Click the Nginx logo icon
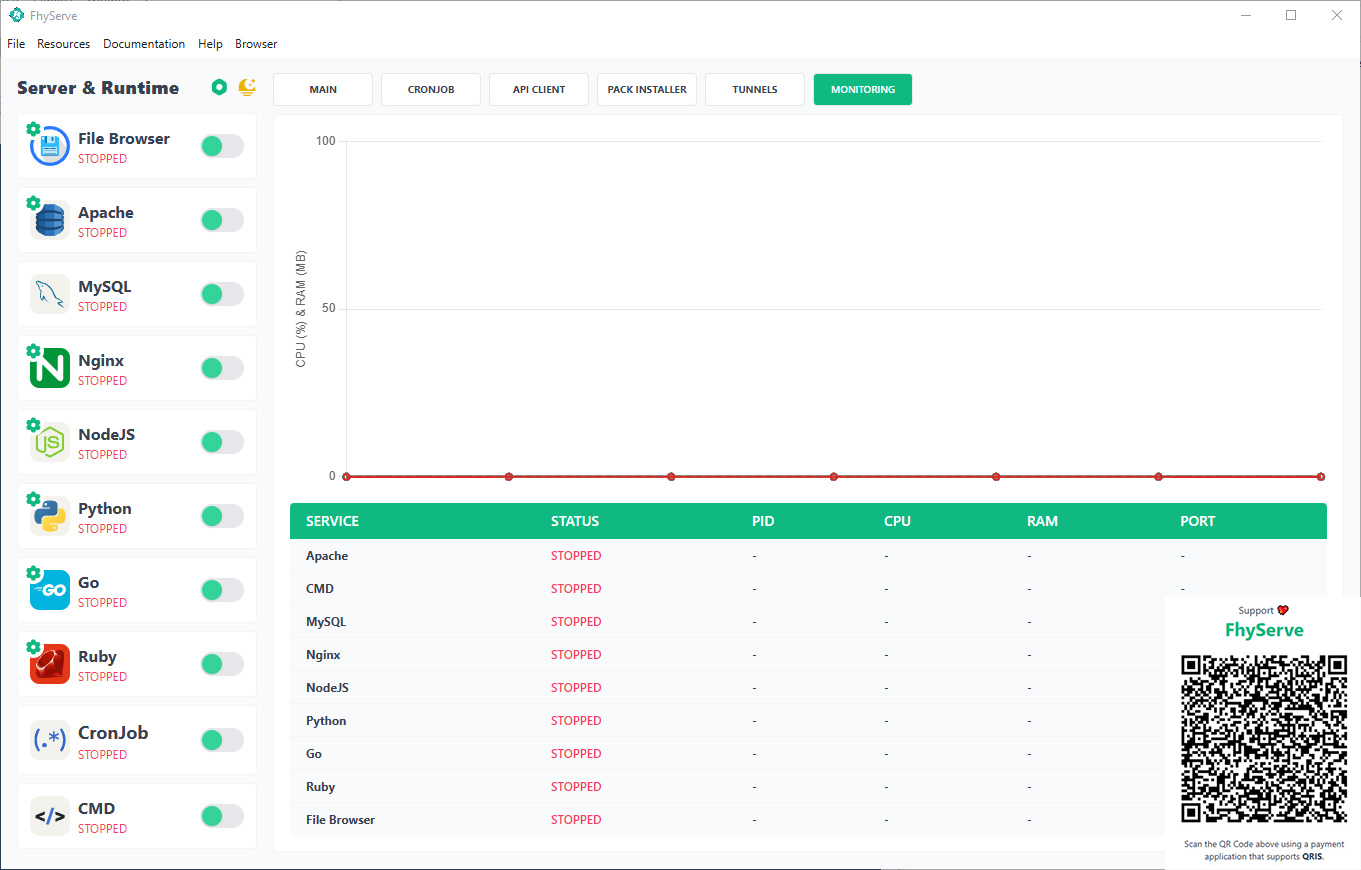The height and width of the screenshot is (870, 1361). 50,368
